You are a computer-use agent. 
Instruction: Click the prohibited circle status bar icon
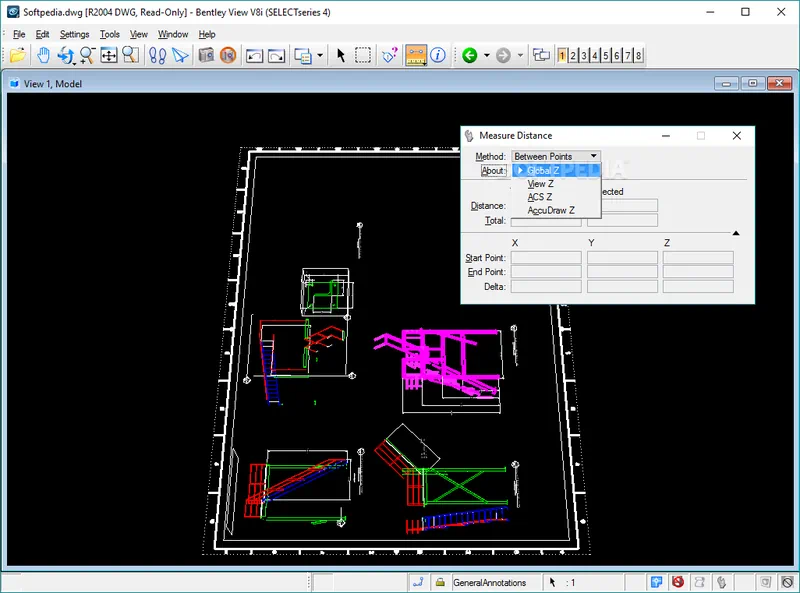[x=787, y=582]
